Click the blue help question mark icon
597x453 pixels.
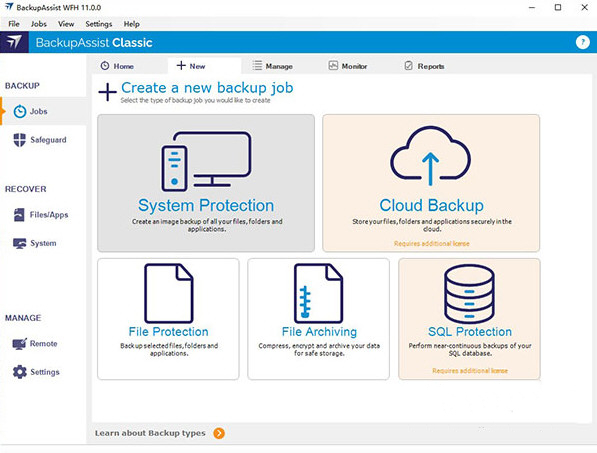pos(583,42)
